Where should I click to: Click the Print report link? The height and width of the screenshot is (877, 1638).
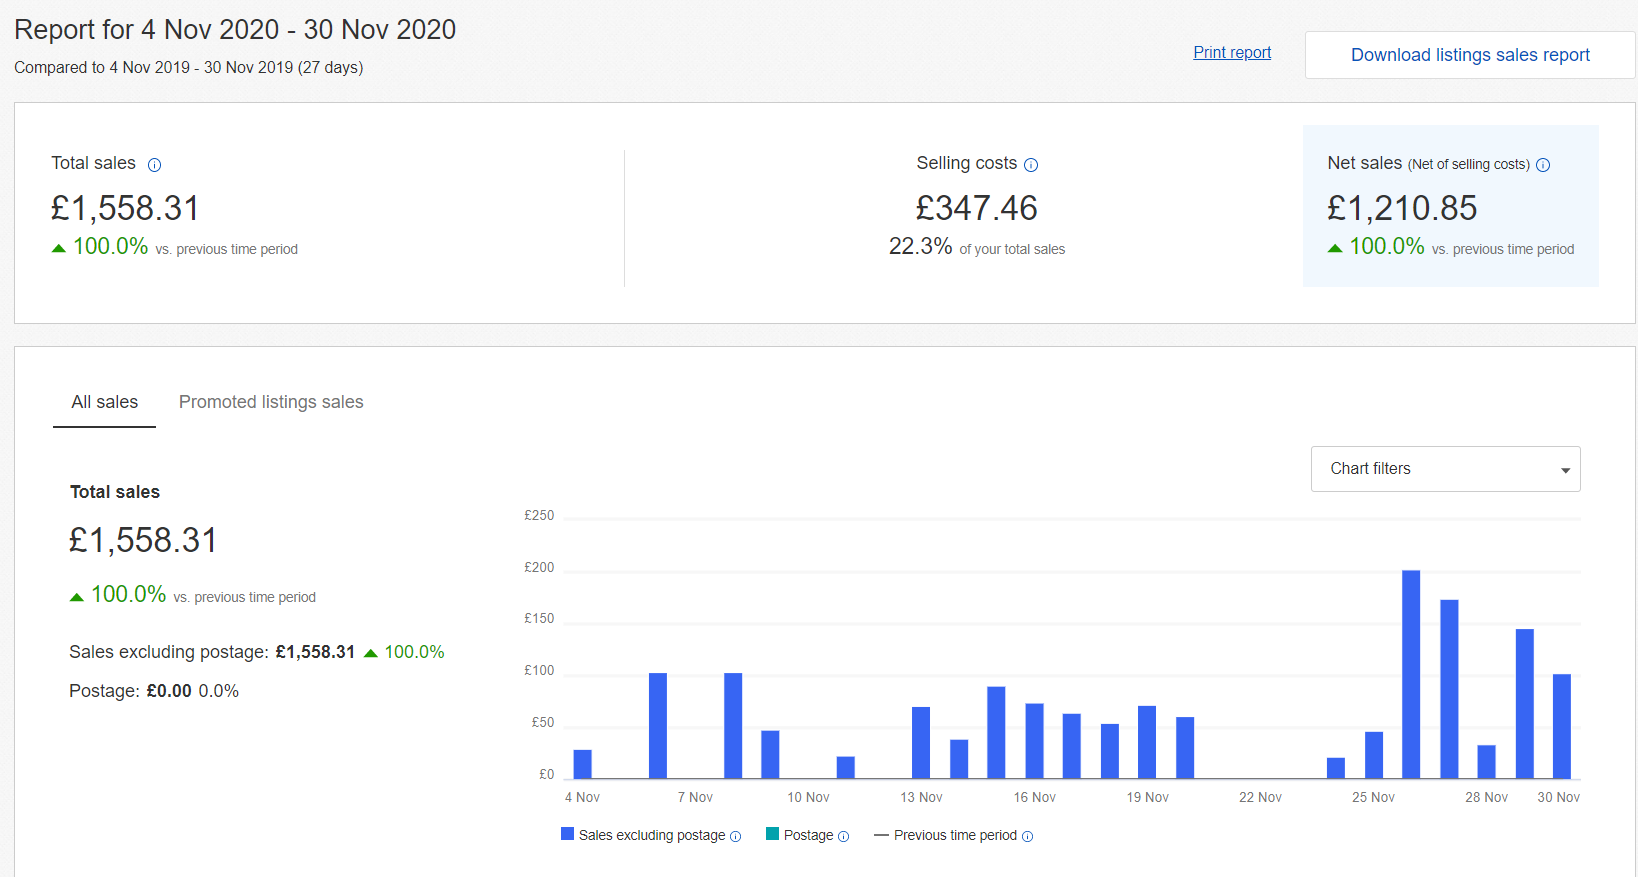1232,53
